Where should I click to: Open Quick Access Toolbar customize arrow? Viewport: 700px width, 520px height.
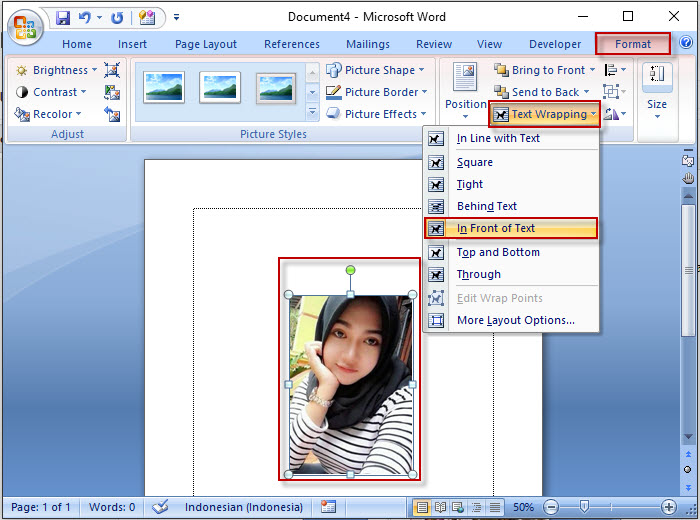click(176, 17)
